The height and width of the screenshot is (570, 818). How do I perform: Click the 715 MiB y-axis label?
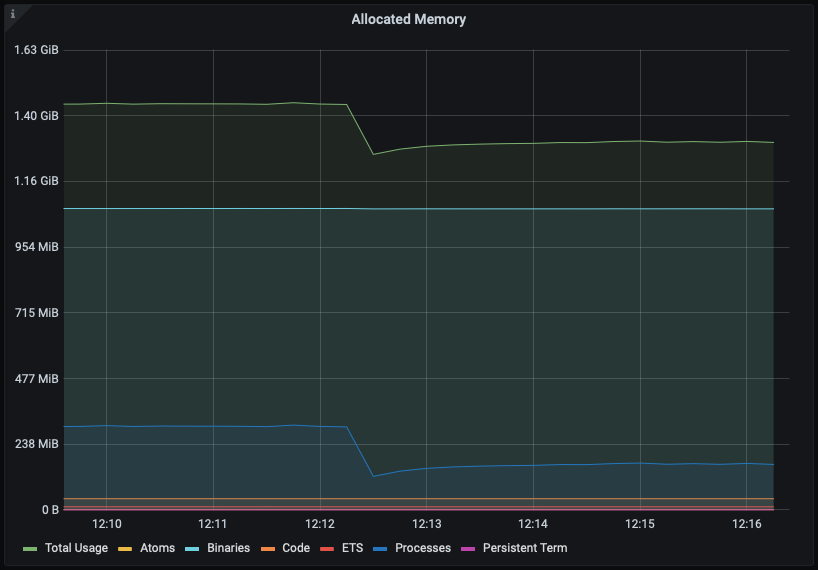point(37,313)
